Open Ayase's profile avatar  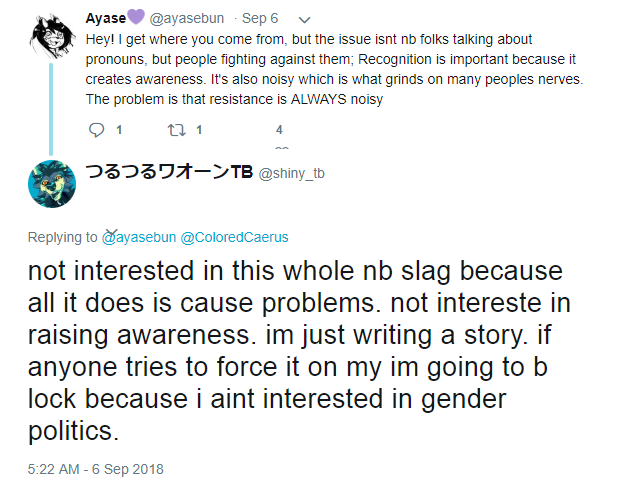[x=52, y=36]
